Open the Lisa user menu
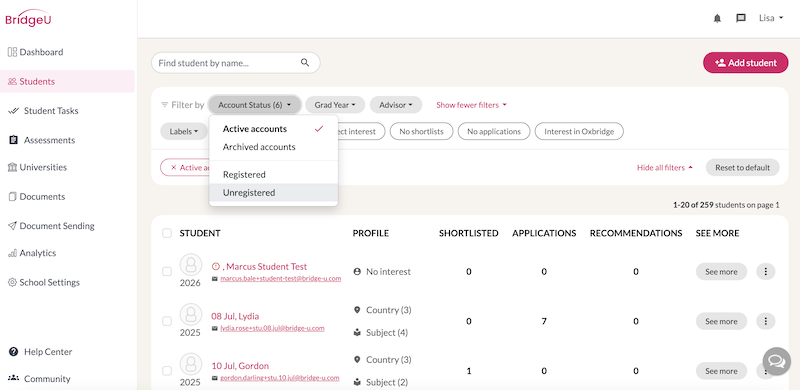 [770, 18]
